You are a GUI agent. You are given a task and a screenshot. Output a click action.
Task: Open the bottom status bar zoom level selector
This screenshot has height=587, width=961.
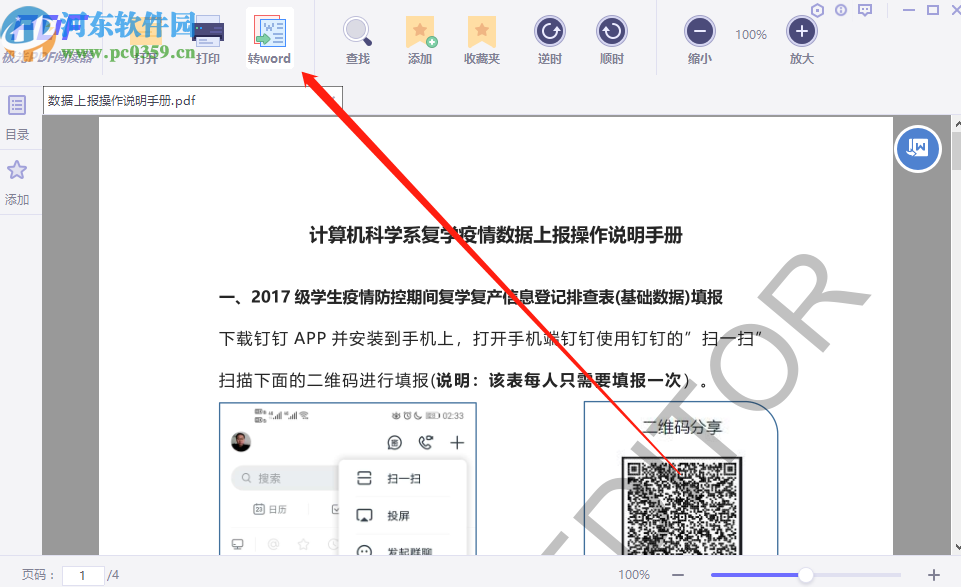[634, 574]
